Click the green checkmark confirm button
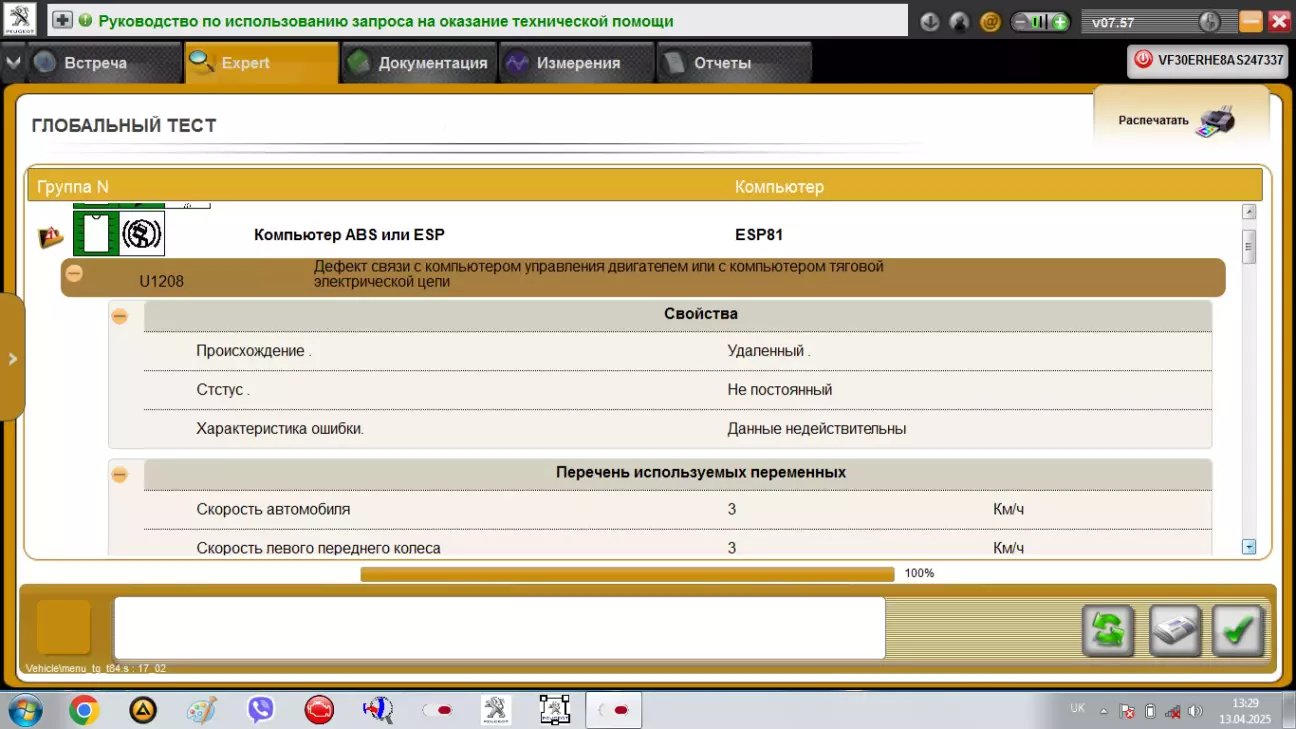Viewport: 1296px width, 729px height. click(x=1238, y=631)
